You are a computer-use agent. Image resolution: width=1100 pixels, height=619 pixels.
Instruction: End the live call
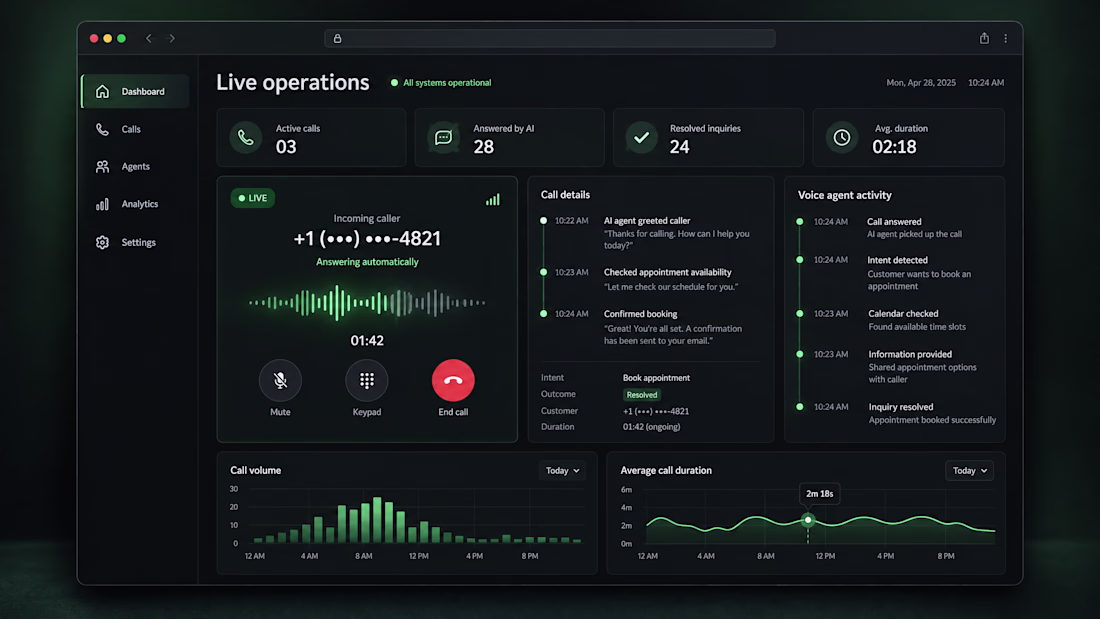click(x=453, y=380)
